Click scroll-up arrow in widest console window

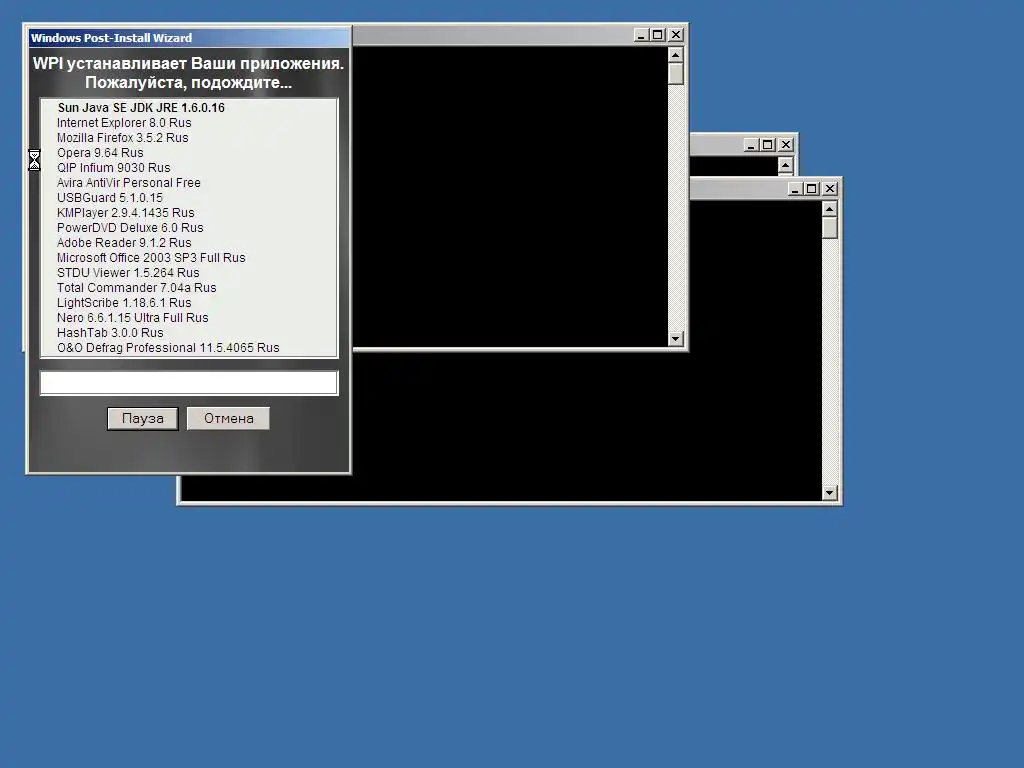[829, 209]
